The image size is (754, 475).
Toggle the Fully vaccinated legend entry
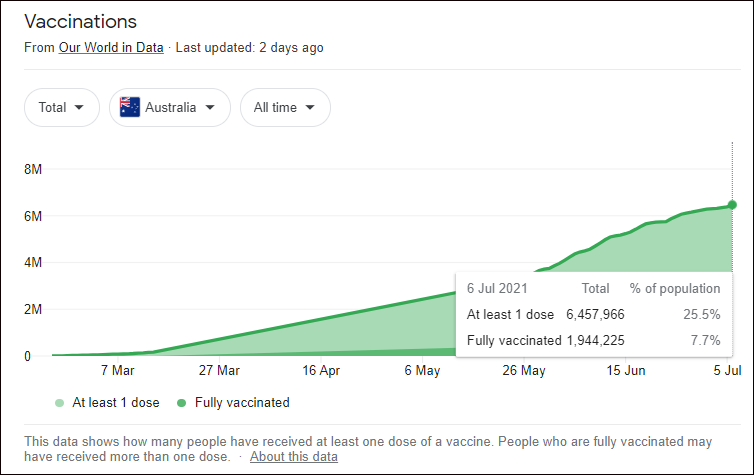pos(242,403)
